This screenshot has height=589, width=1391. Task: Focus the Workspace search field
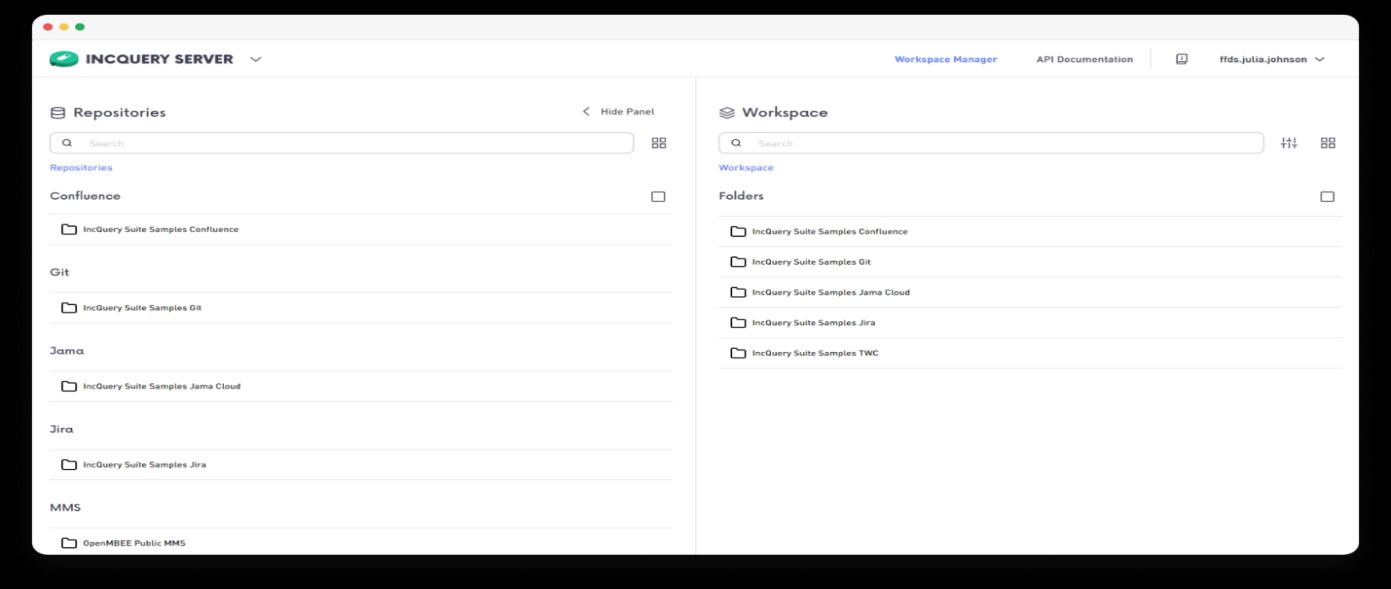[991, 143]
